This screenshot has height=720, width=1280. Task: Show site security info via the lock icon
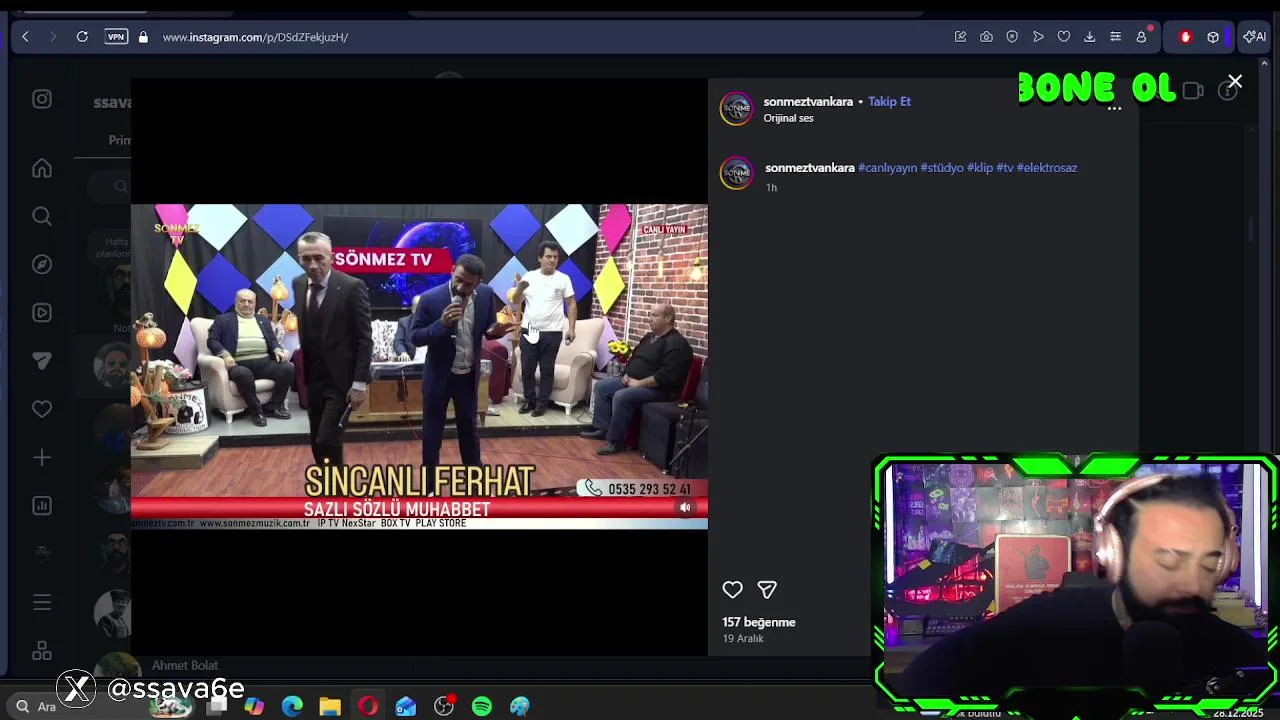coord(143,37)
